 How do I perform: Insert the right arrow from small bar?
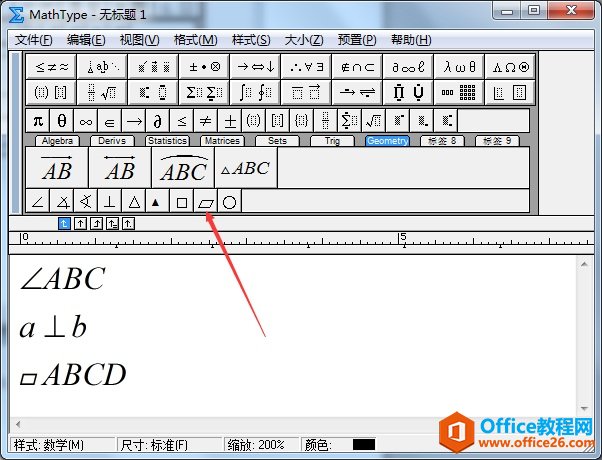click(134, 121)
